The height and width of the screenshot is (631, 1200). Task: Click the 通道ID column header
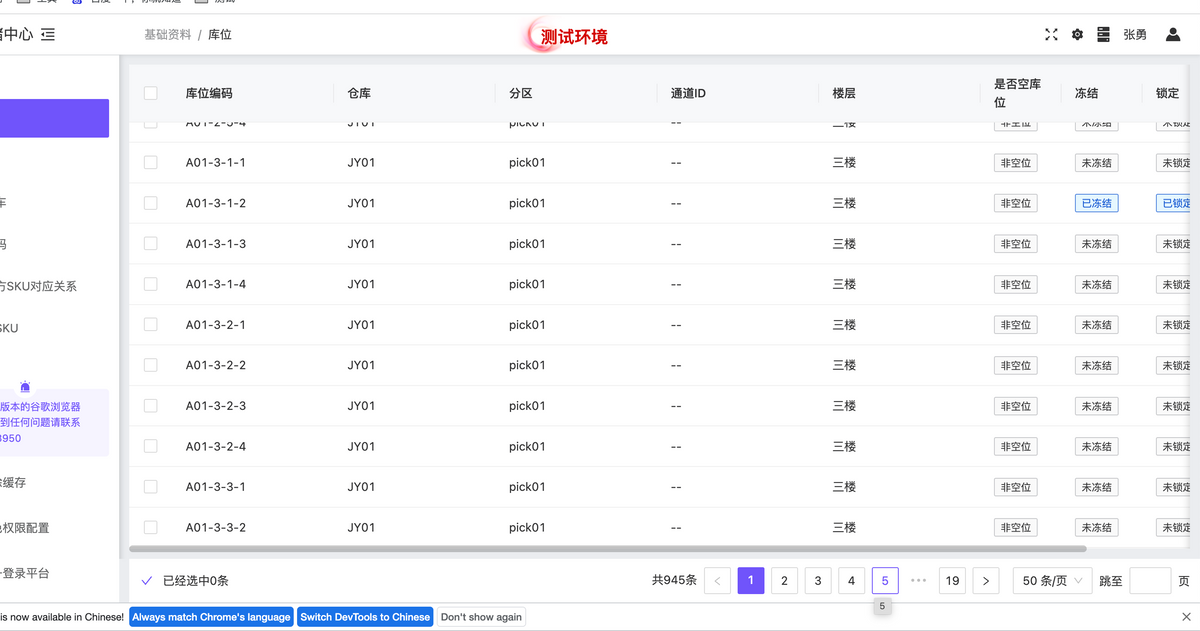688,93
